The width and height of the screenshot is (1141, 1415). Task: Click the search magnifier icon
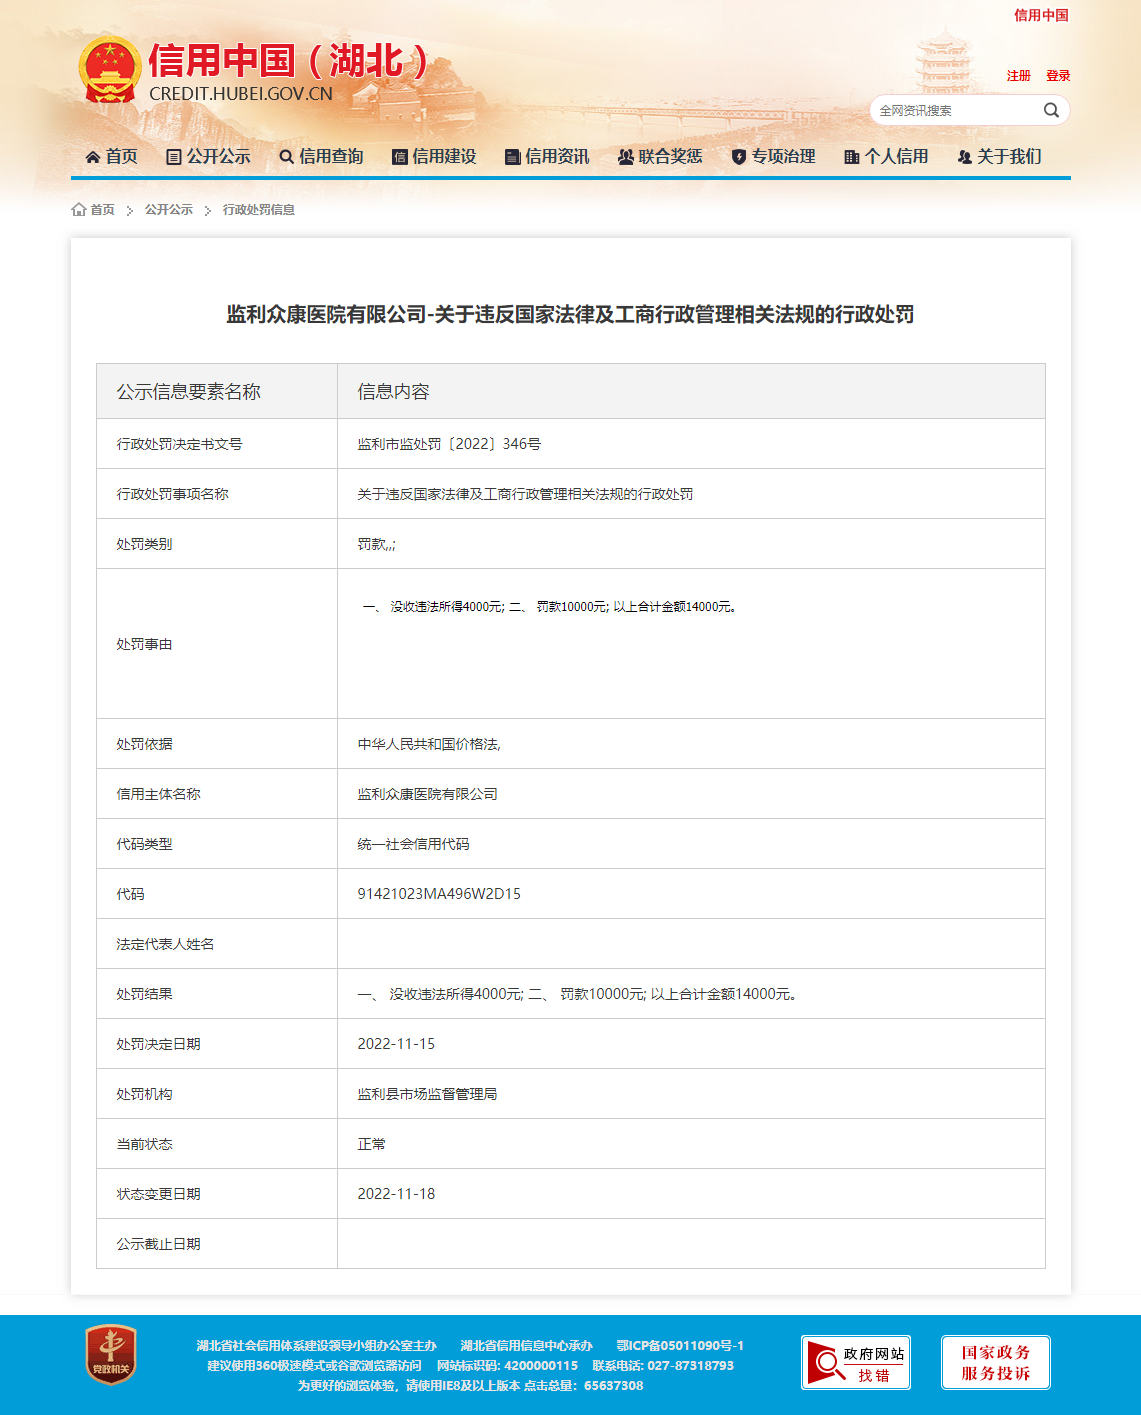click(x=1051, y=110)
